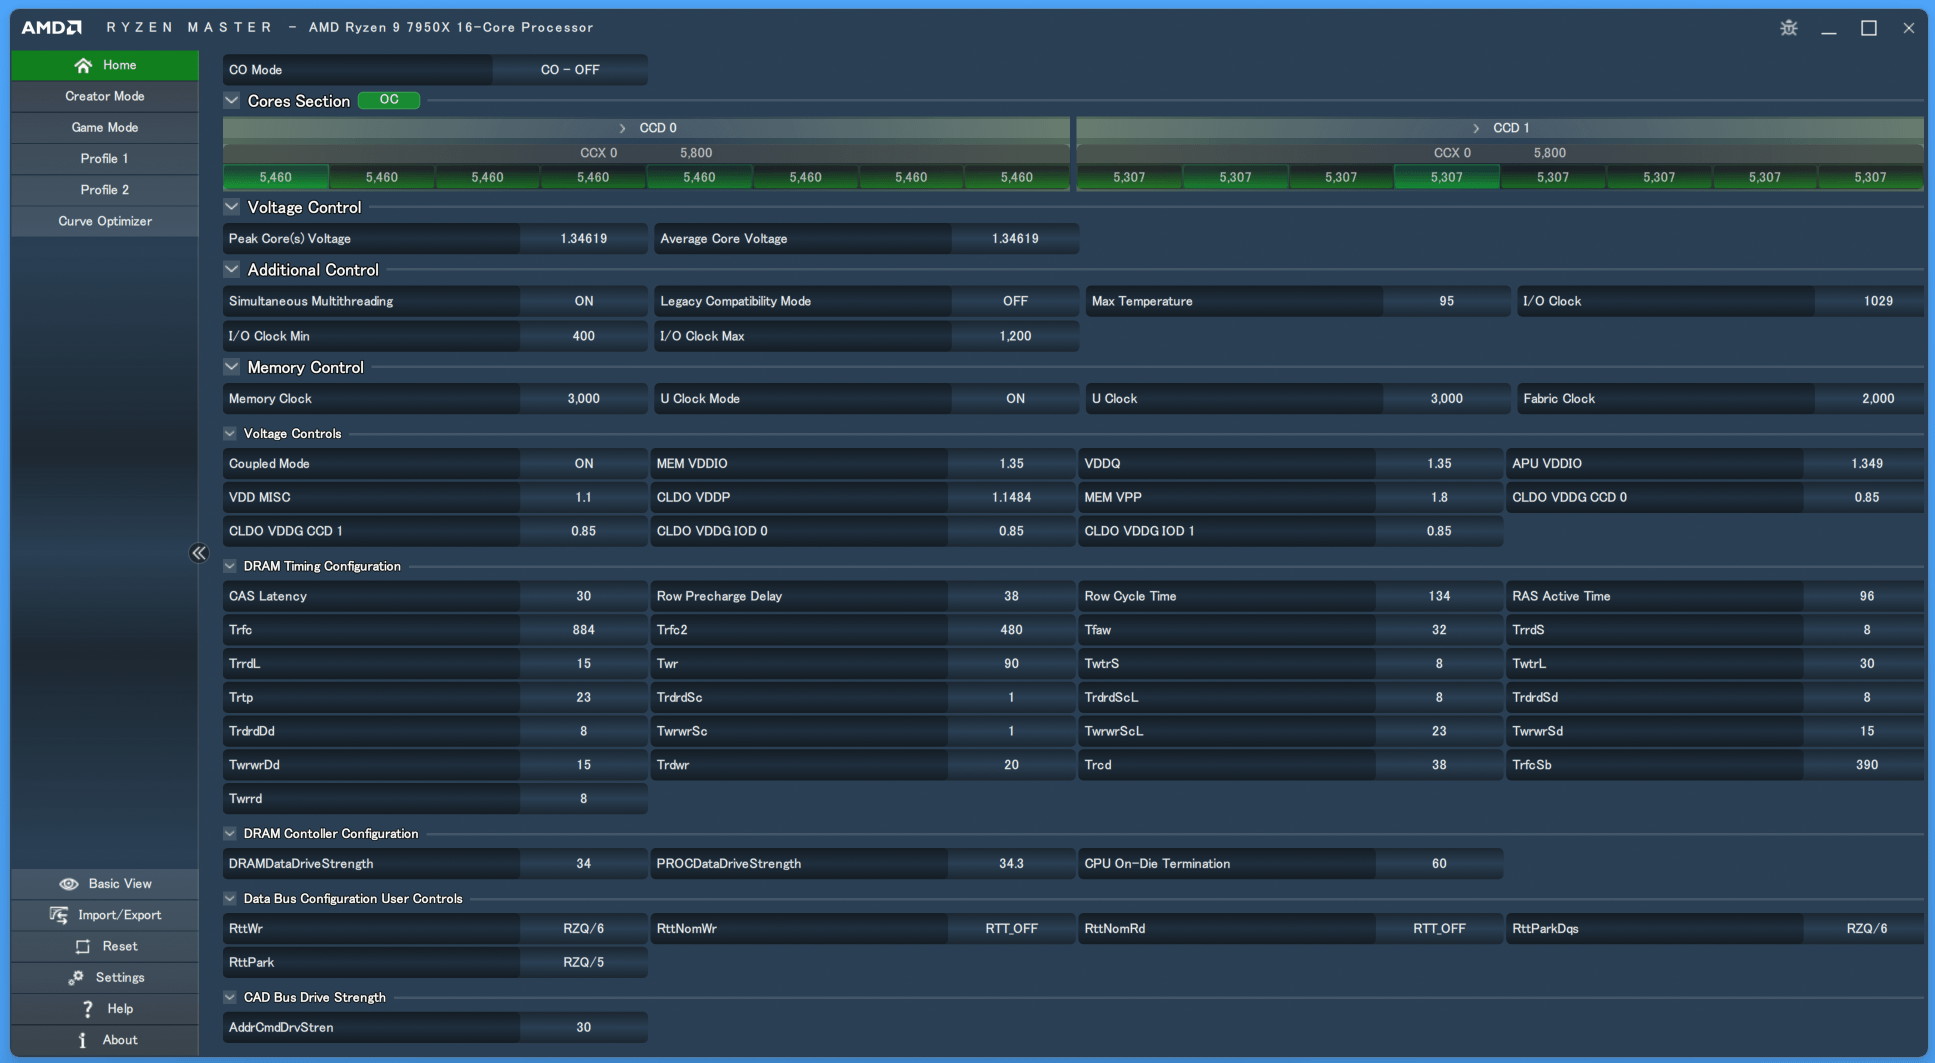
Task: Open the Help page
Action: pos(105,1009)
